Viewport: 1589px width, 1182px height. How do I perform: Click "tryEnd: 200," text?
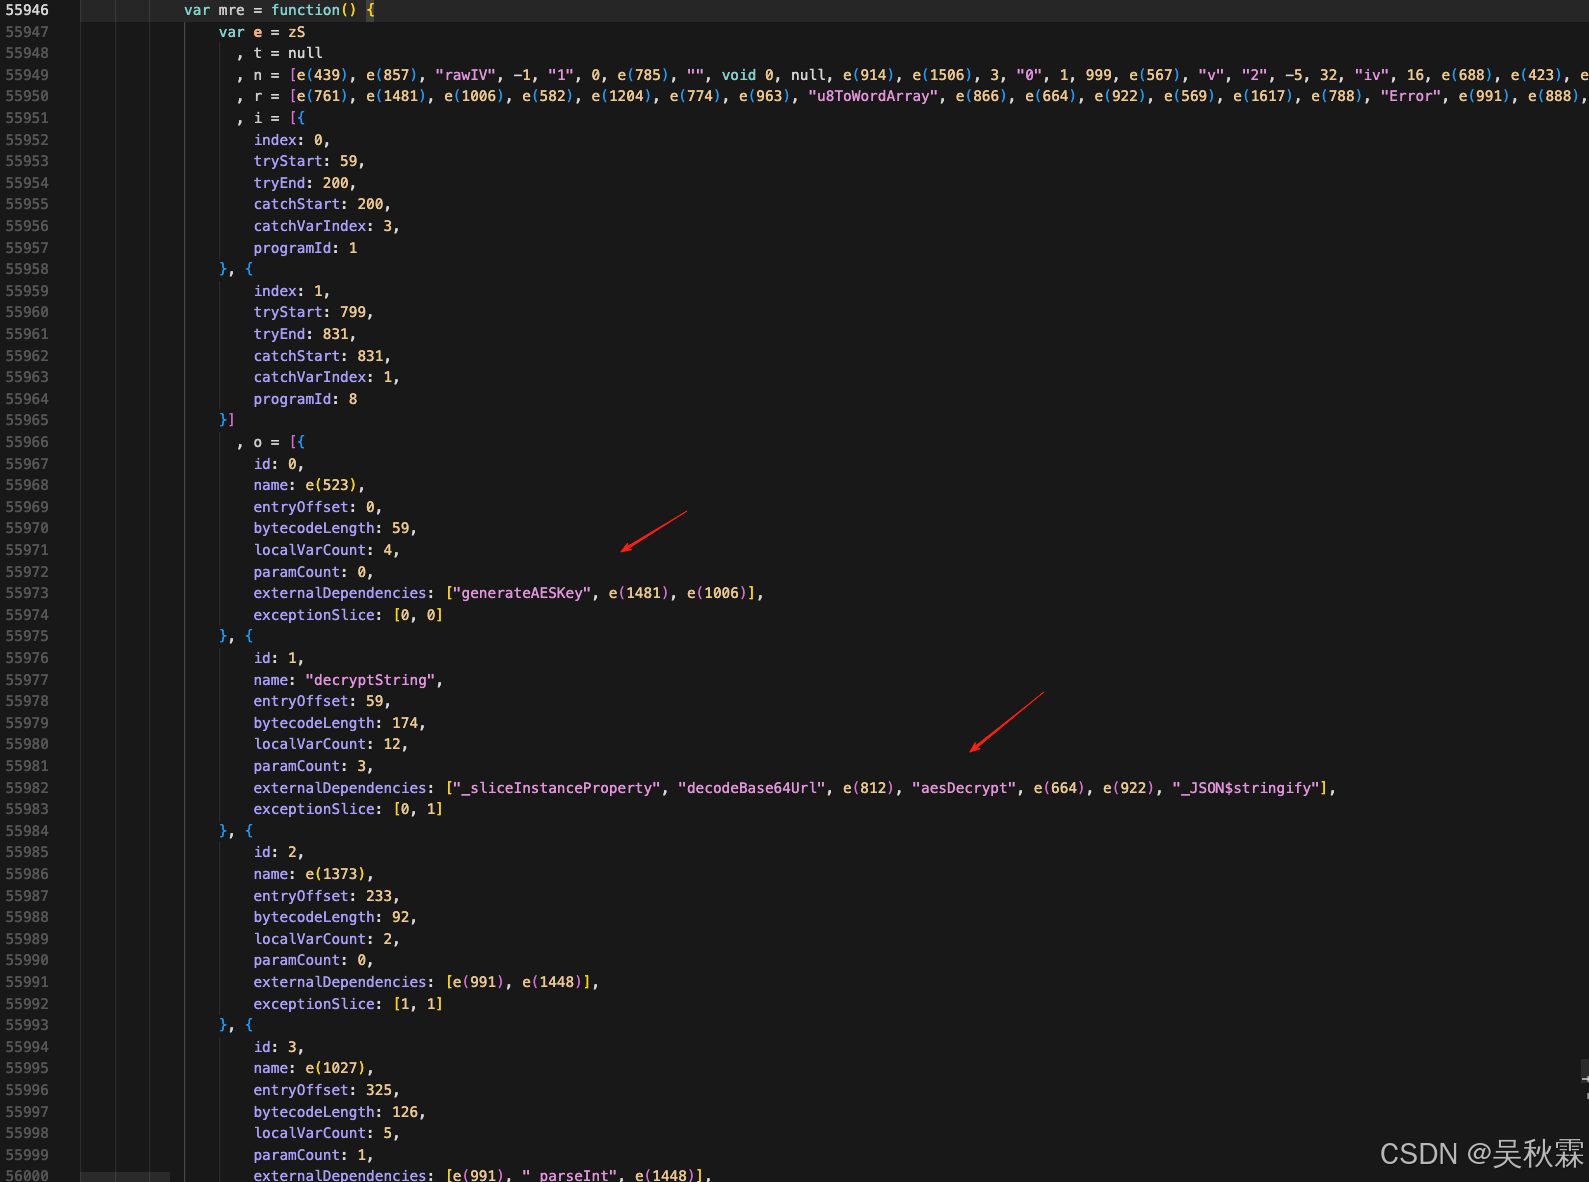coord(305,183)
